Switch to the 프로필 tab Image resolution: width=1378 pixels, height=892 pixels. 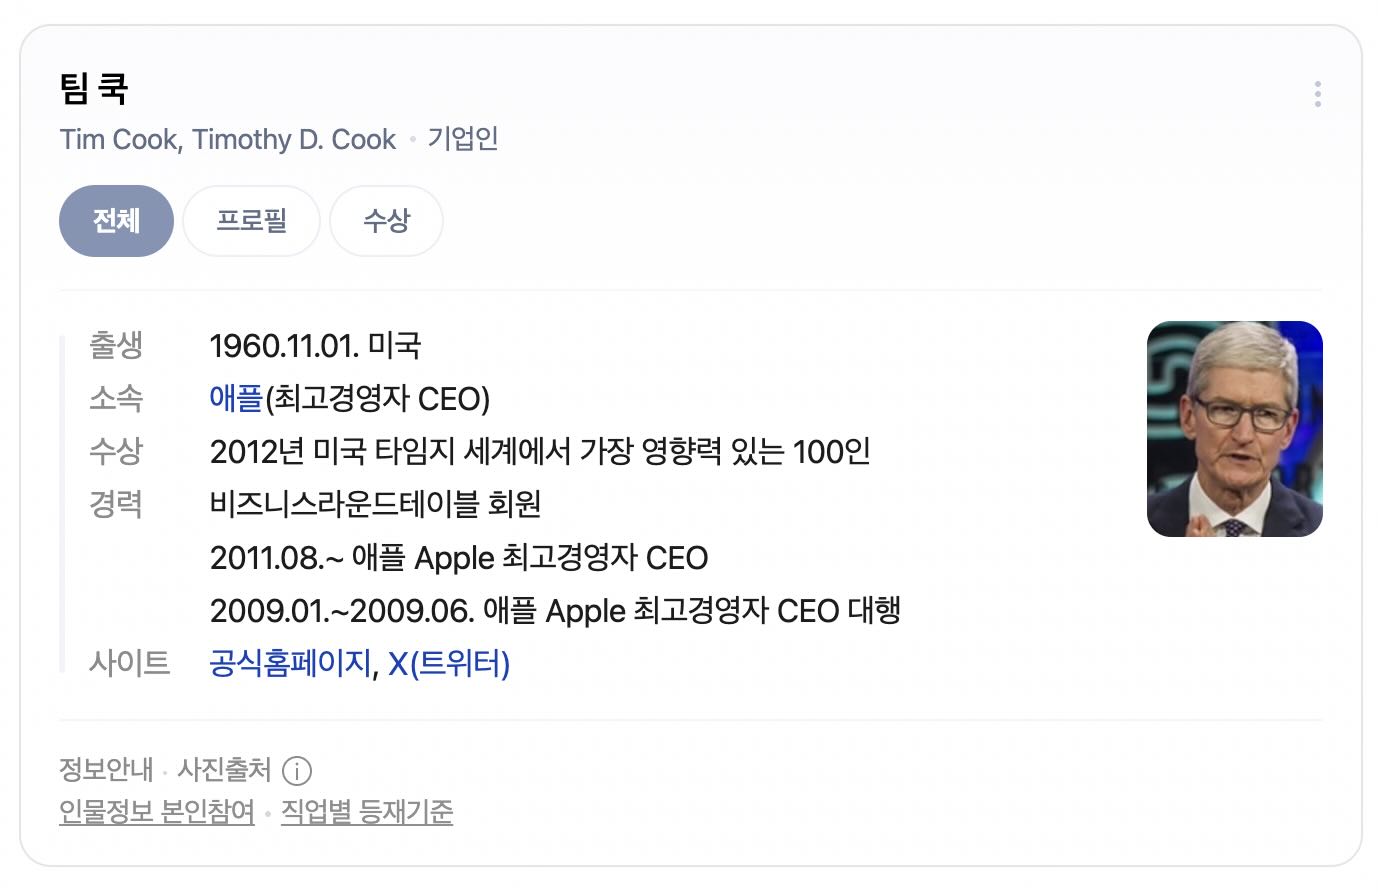click(x=251, y=221)
